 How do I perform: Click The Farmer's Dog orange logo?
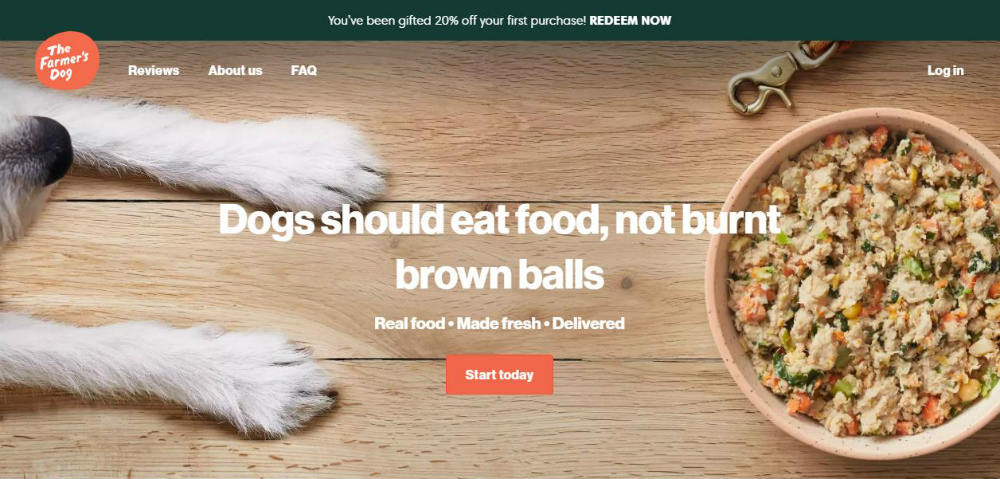pyautogui.click(x=67, y=60)
